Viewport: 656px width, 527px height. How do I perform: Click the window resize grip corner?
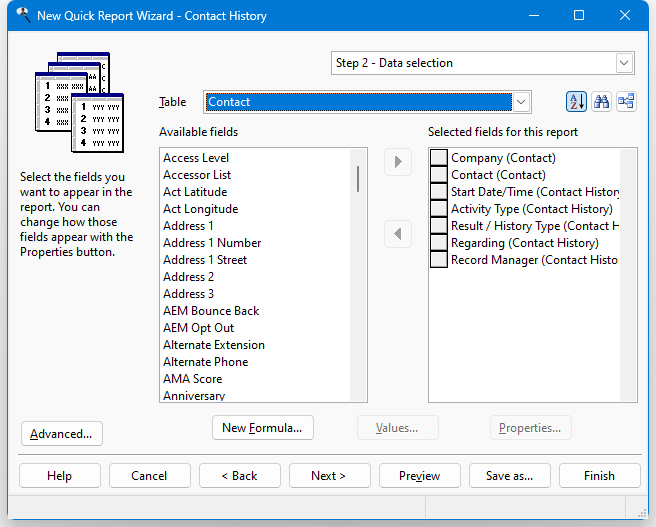click(641, 513)
